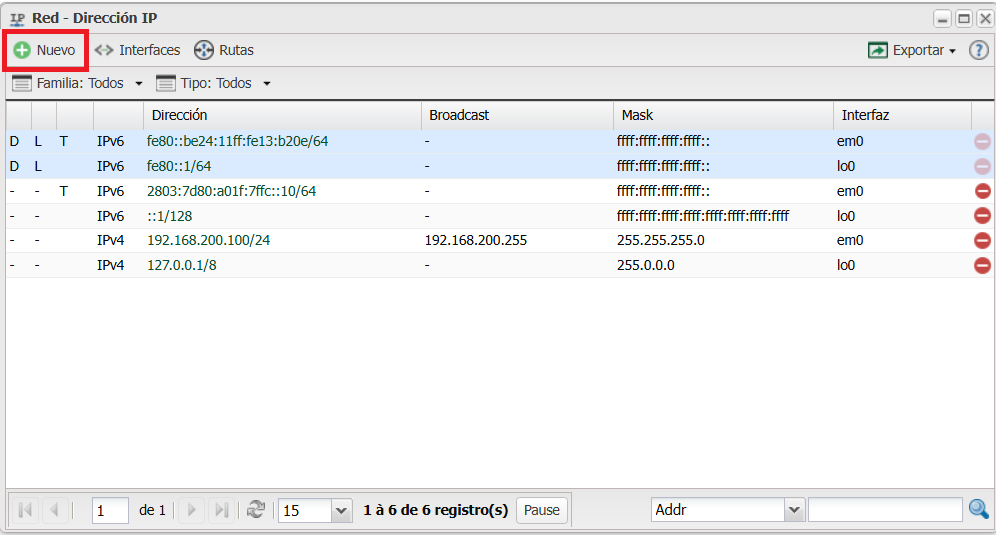Image resolution: width=996 pixels, height=536 pixels.
Task: Open the Rutas routing view
Action: (x=224, y=50)
